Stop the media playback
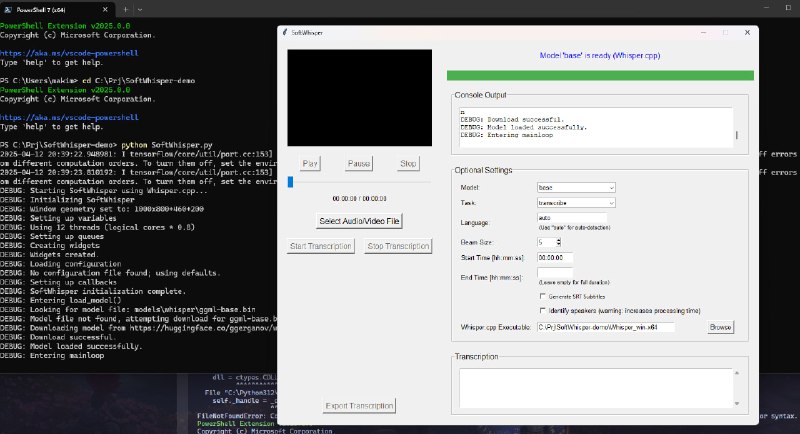 [408, 163]
